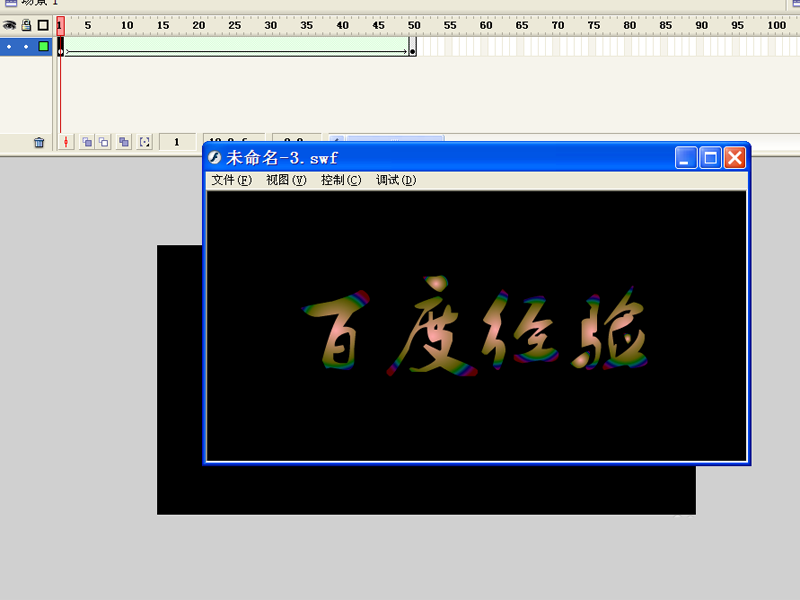Open the 调试(D) menu in SWF window
The width and height of the screenshot is (800, 600).
pyautogui.click(x=396, y=180)
